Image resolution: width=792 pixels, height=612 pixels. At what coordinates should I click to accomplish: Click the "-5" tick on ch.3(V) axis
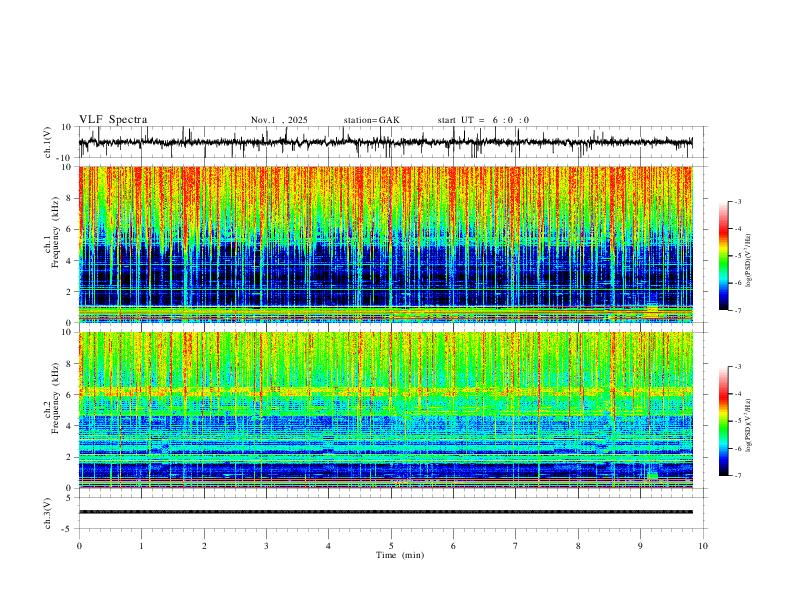click(x=68, y=529)
